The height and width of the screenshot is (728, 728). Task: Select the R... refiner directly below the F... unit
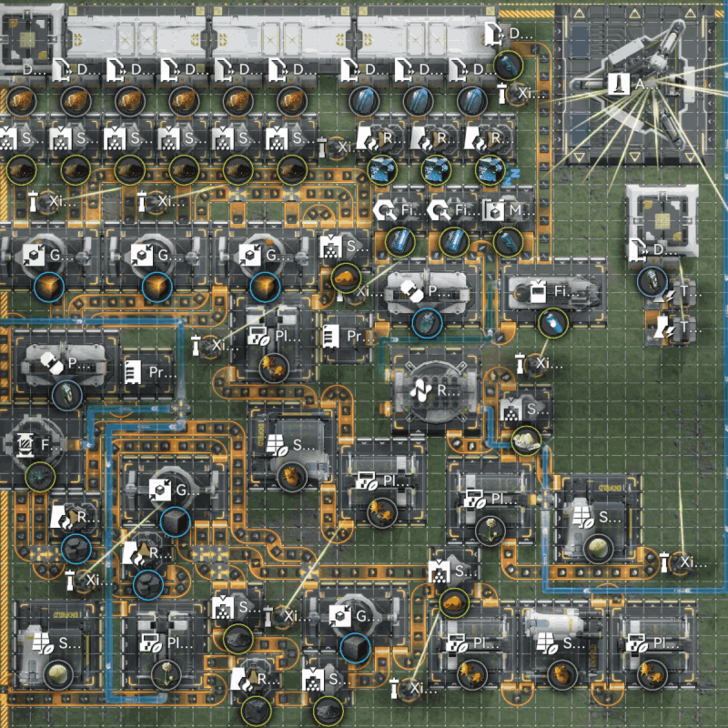(74, 516)
